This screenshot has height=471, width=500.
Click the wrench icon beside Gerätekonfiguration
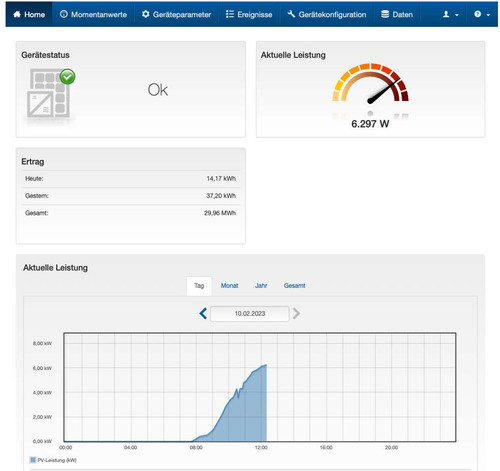(291, 14)
